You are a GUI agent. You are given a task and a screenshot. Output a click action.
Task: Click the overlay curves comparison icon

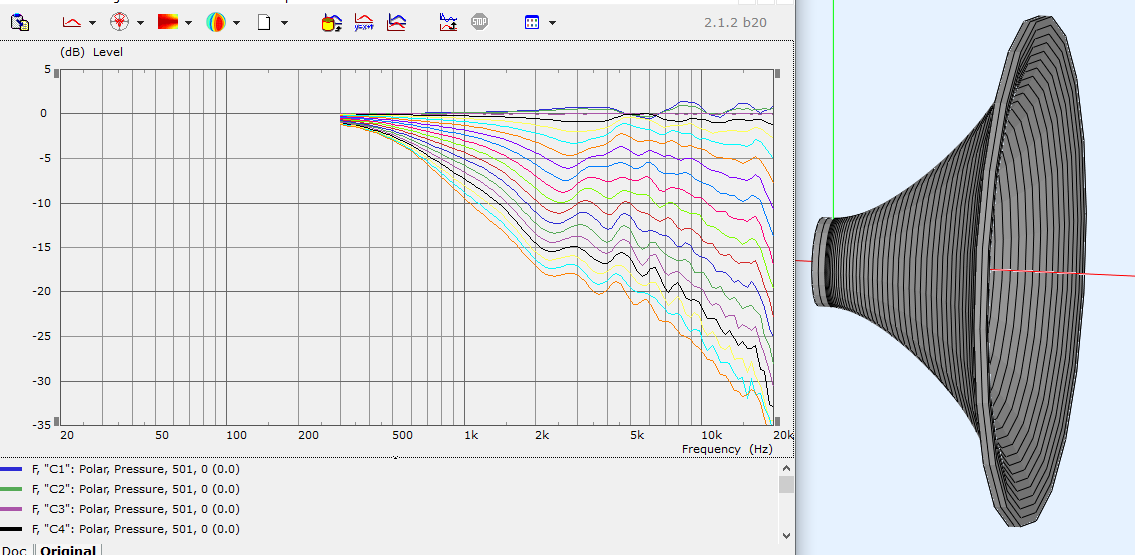click(396, 22)
